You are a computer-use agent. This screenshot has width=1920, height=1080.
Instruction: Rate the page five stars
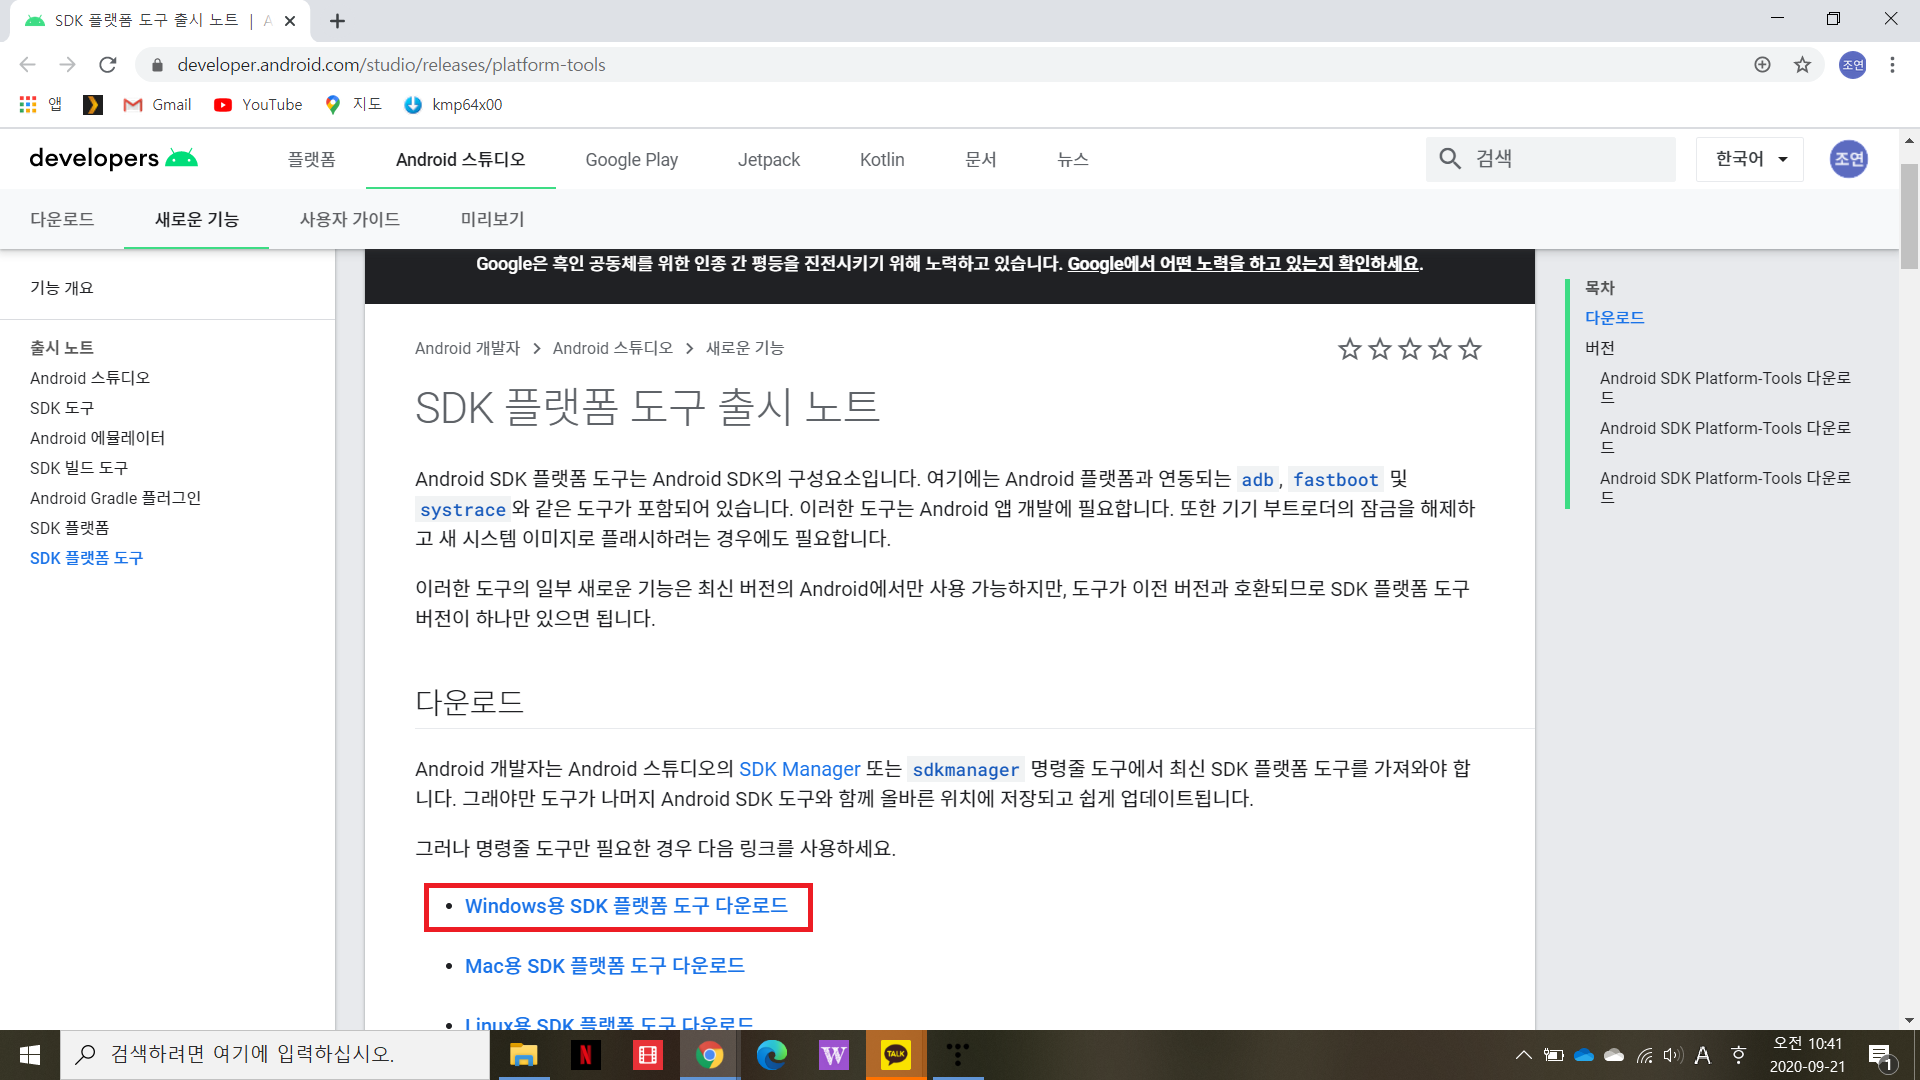tap(1470, 349)
